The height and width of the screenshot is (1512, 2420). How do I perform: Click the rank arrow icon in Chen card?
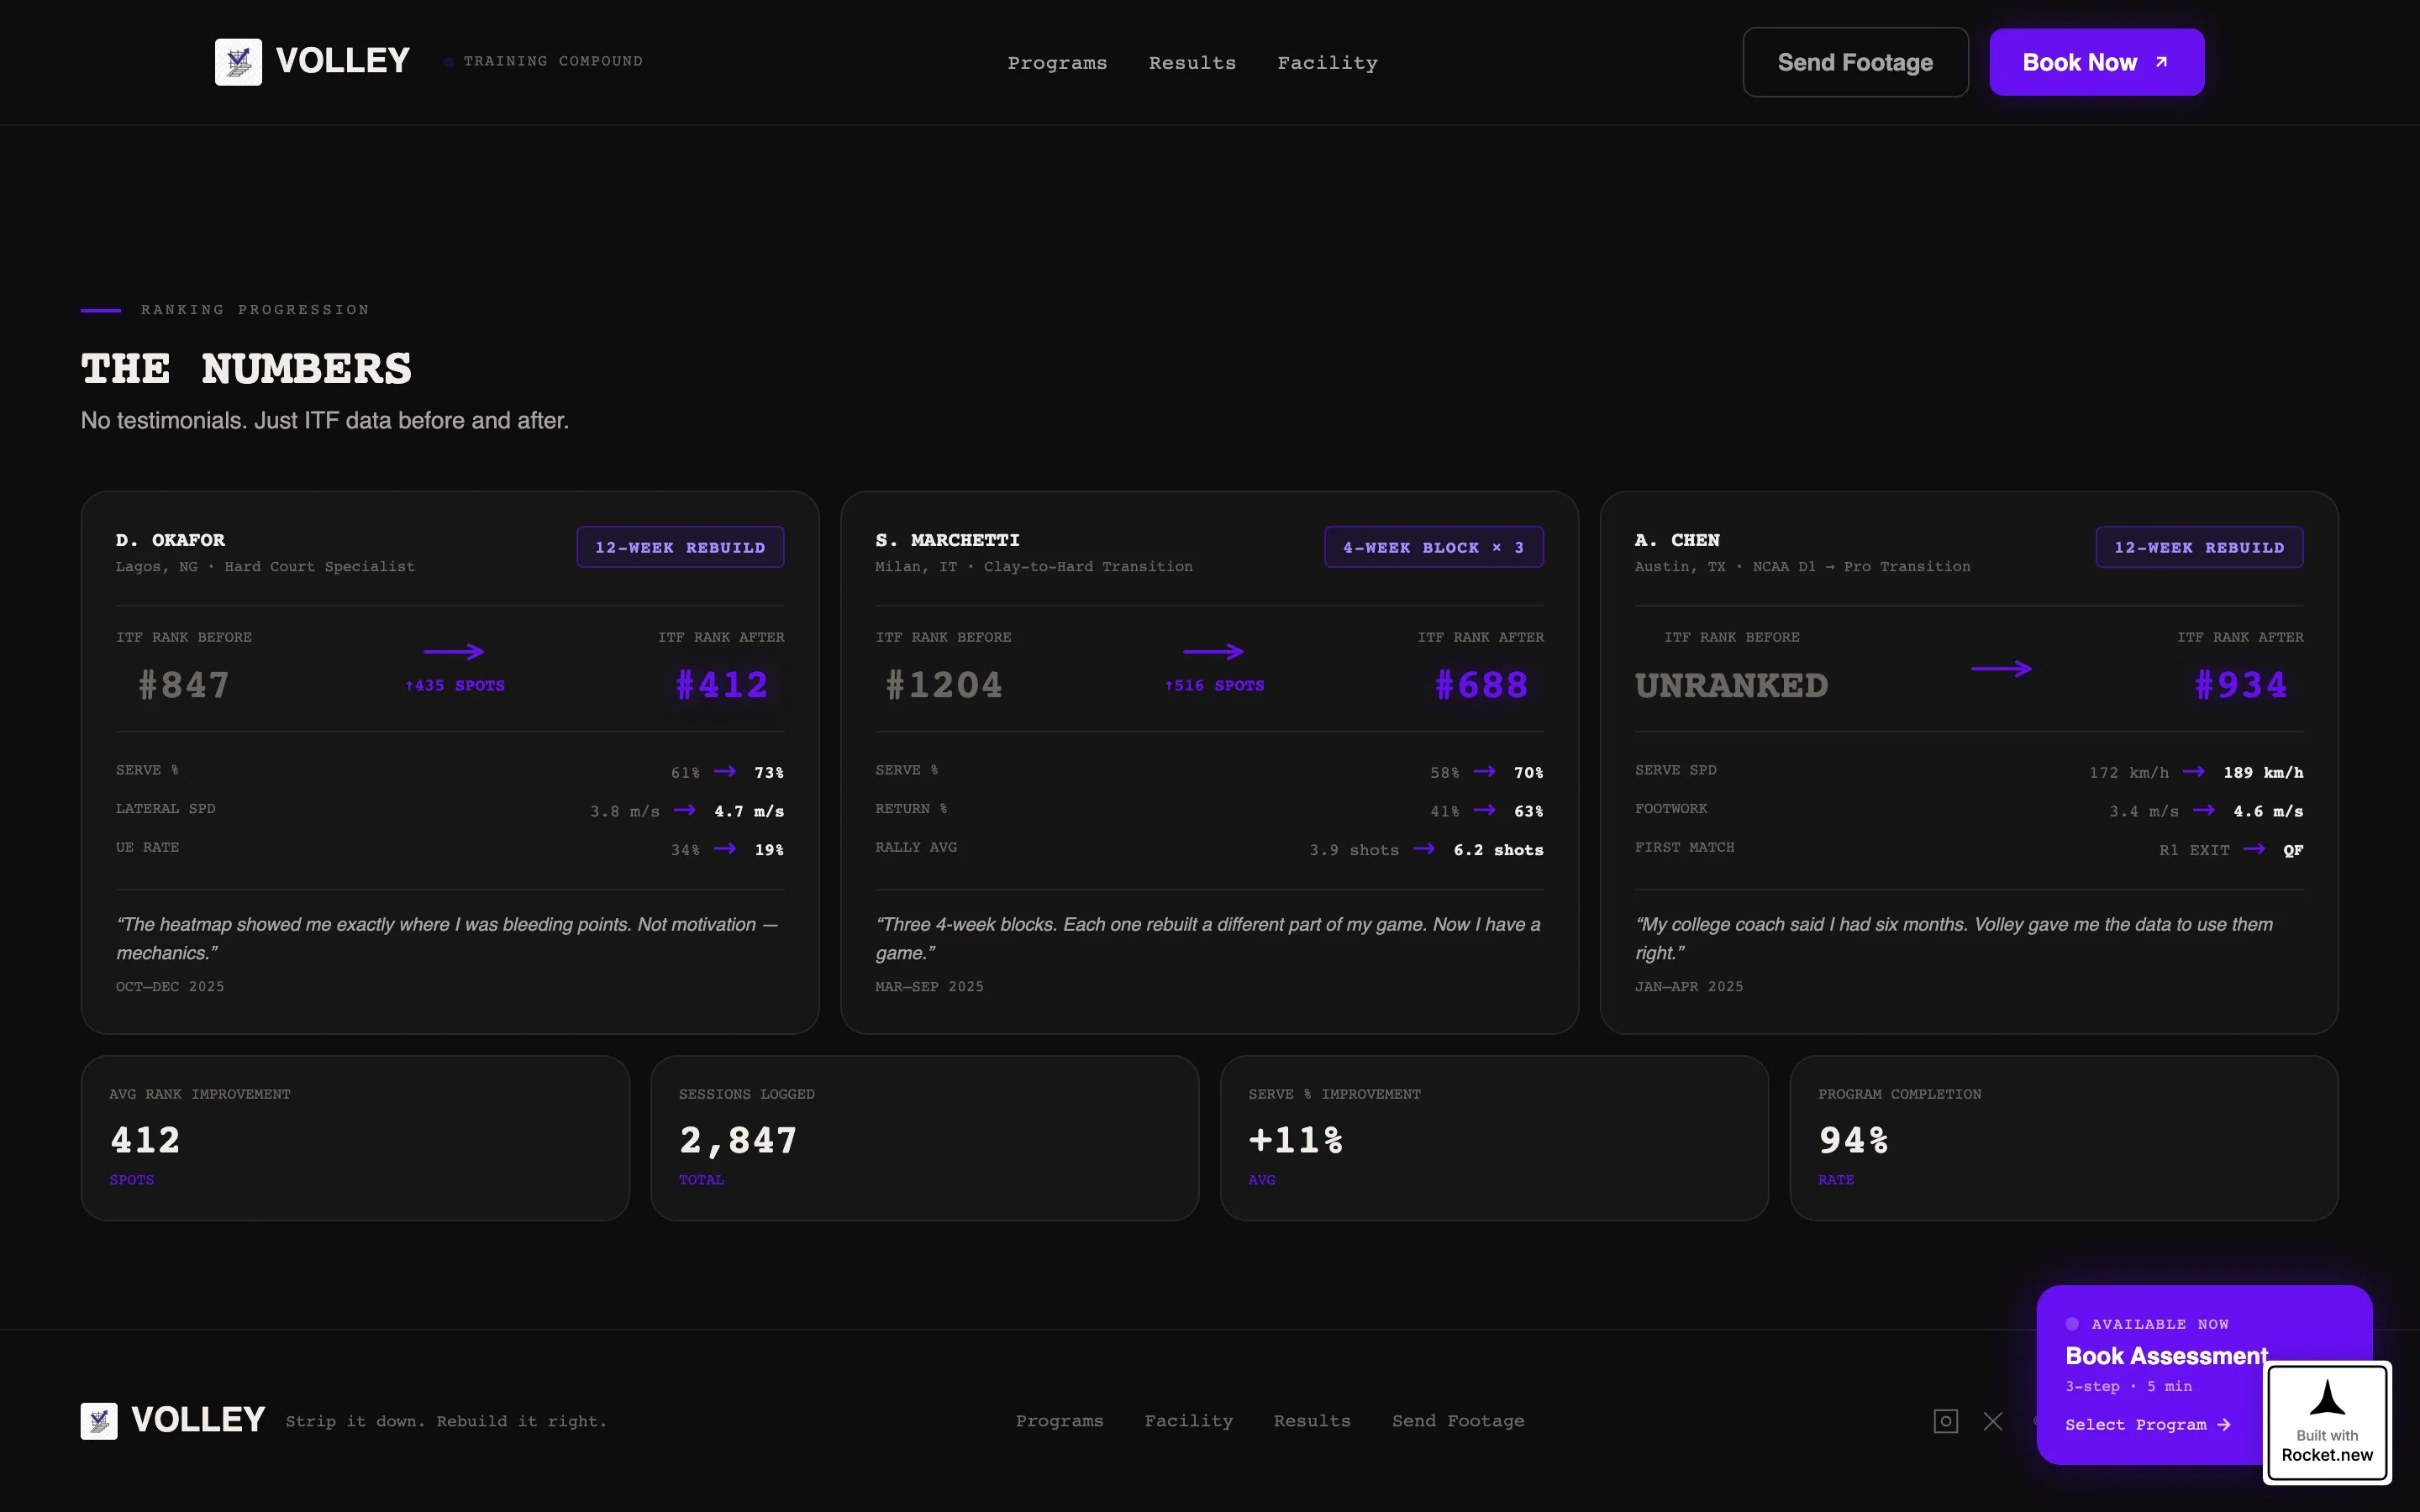[x=2001, y=669]
